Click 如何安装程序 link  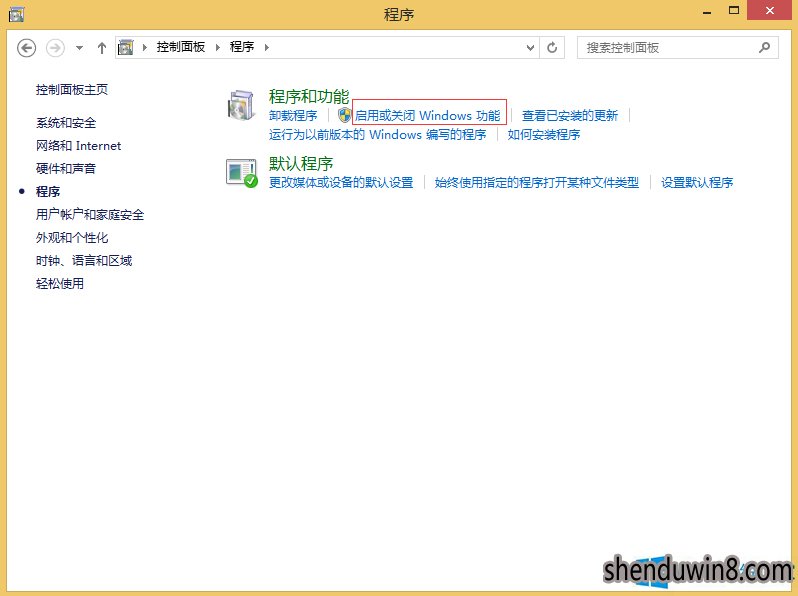coord(544,135)
